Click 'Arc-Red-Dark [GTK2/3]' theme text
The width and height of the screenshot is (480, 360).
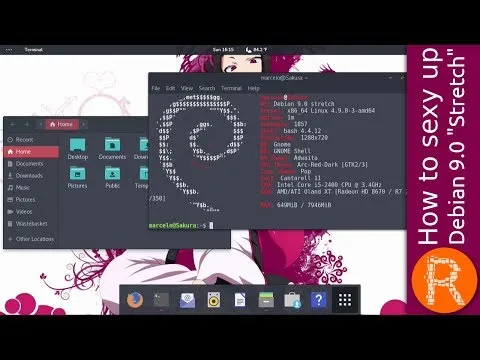(332, 164)
